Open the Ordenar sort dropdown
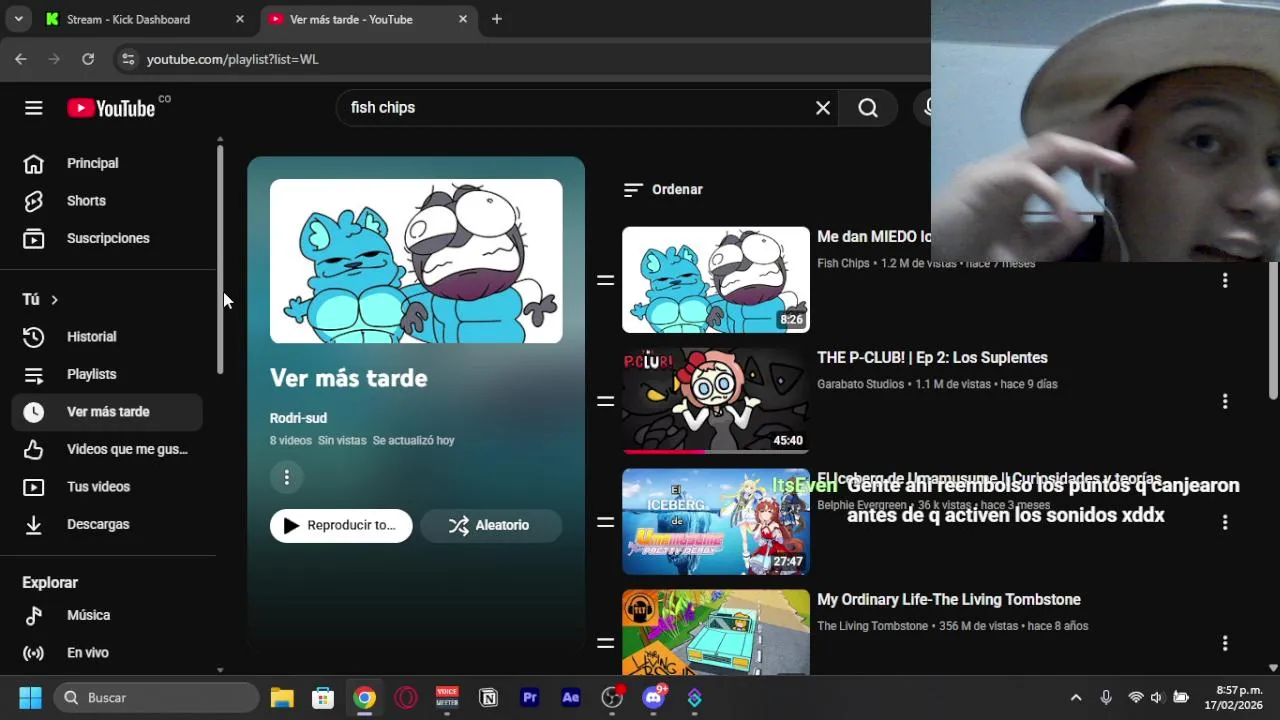Screen dimensions: 1280x720 663,189
